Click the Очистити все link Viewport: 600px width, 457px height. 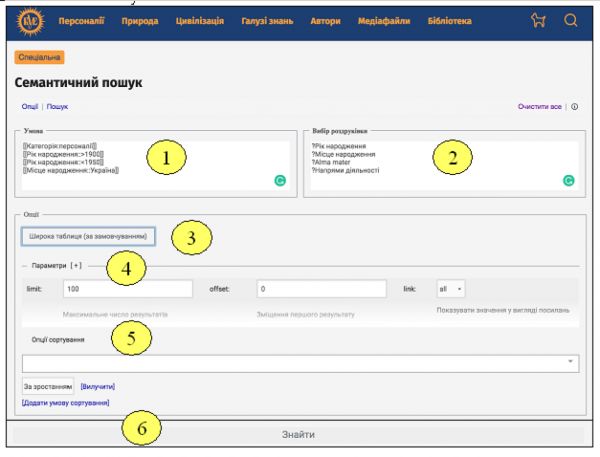(x=540, y=107)
